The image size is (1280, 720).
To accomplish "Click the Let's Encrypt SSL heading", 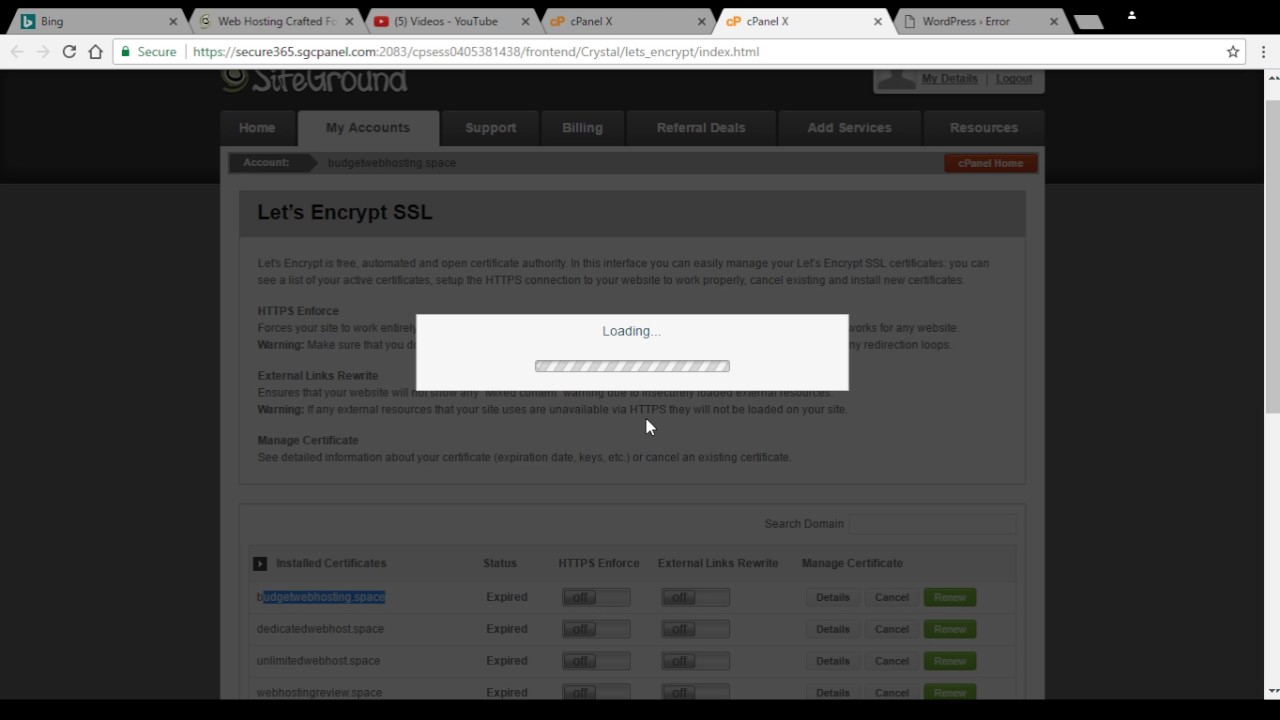I will tap(345, 212).
